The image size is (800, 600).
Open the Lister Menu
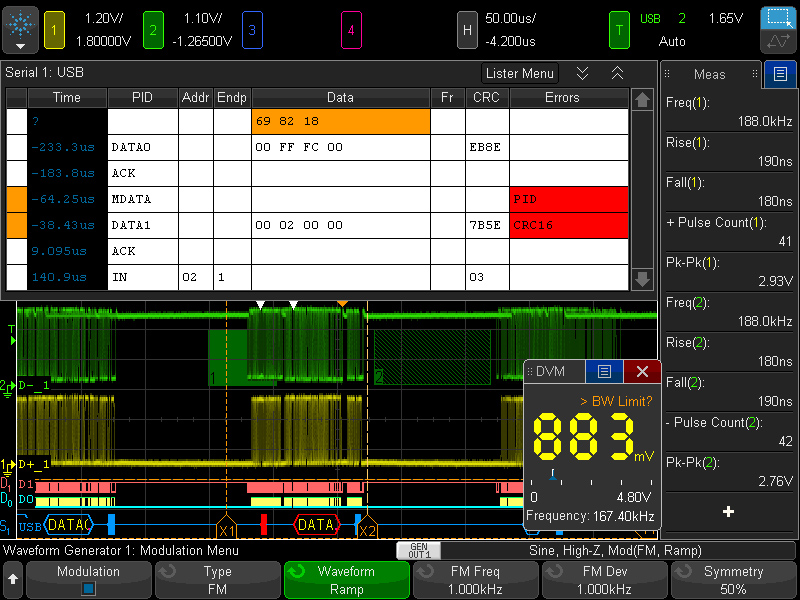[x=520, y=73]
